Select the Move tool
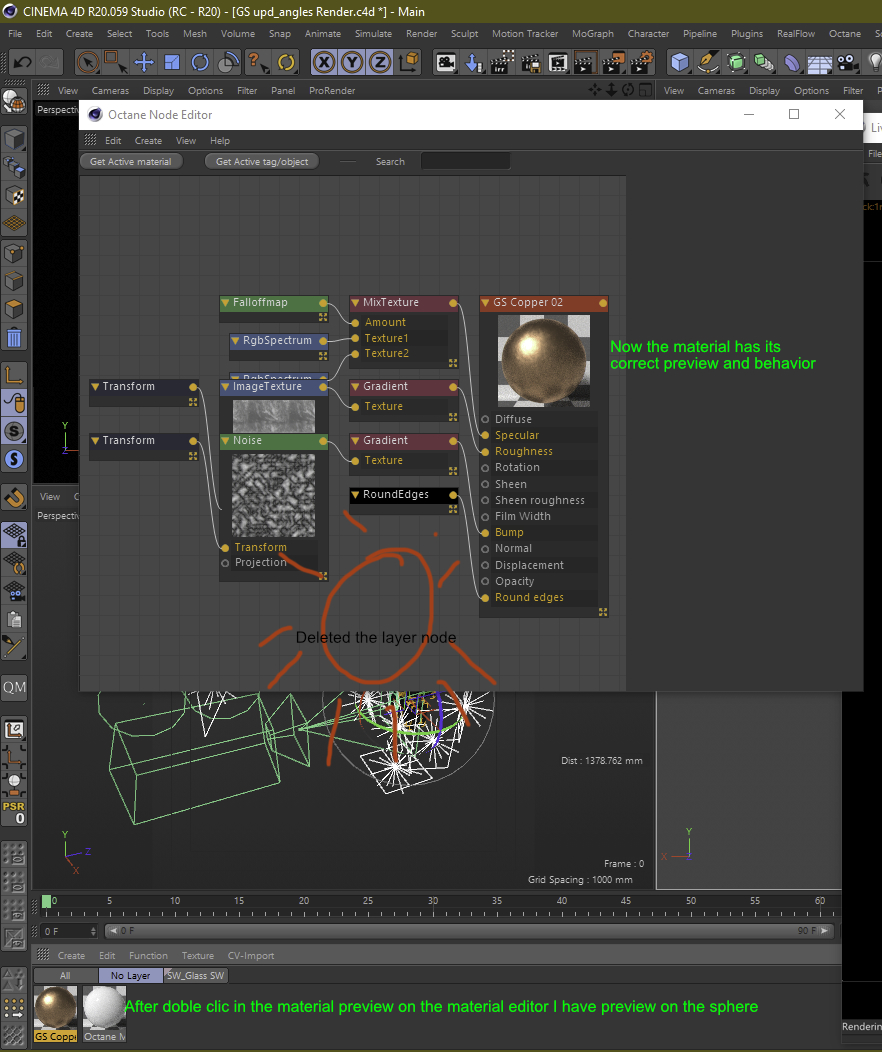The image size is (882, 1052). pos(144,62)
